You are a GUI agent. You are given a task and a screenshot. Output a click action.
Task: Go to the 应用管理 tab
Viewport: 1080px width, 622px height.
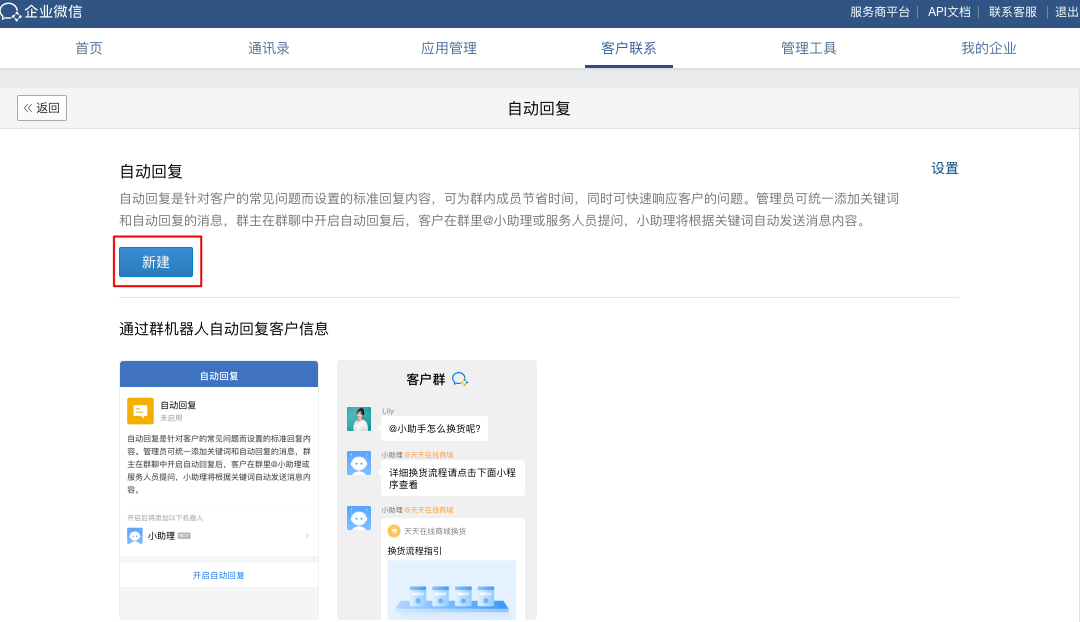(449, 48)
